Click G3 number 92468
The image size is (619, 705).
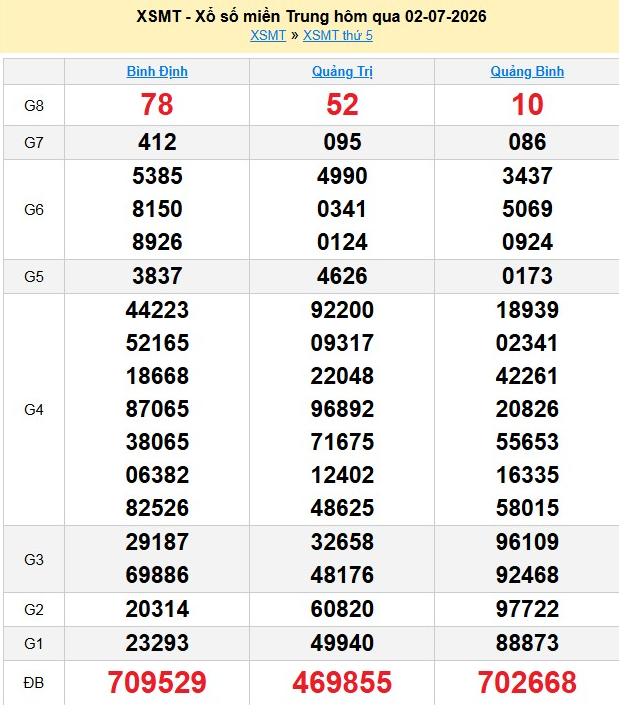[x=527, y=575]
